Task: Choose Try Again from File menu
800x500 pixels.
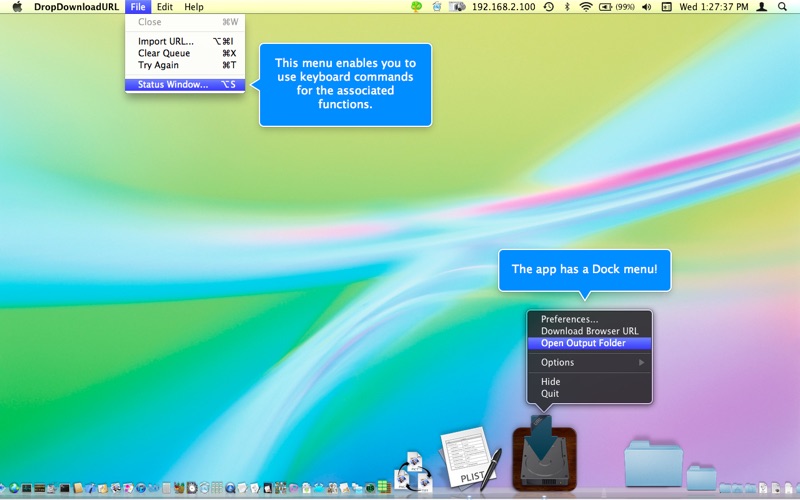Action: [x=185, y=65]
